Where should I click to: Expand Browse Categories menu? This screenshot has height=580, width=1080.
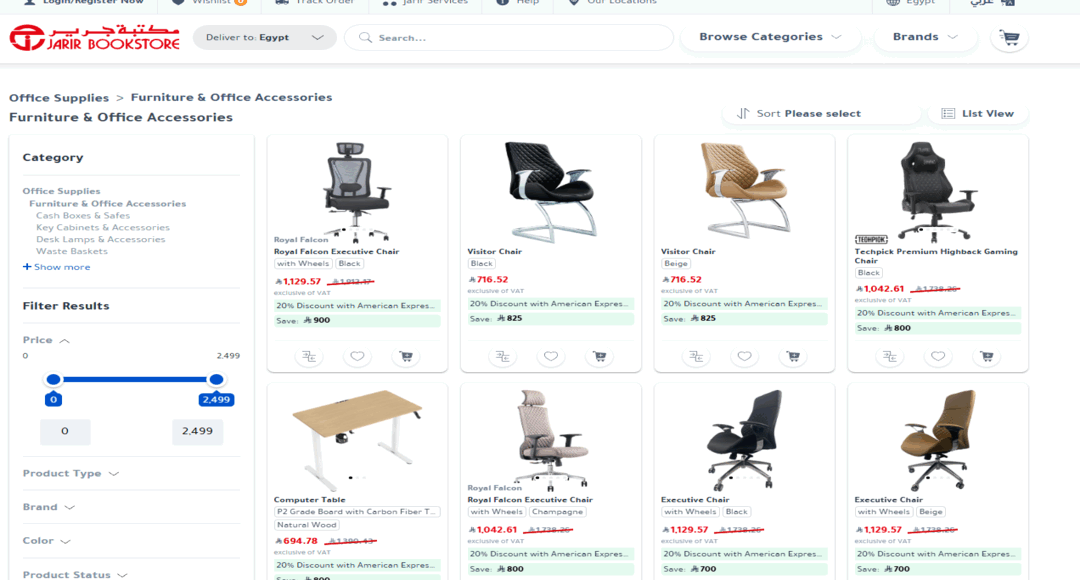[x=770, y=37]
